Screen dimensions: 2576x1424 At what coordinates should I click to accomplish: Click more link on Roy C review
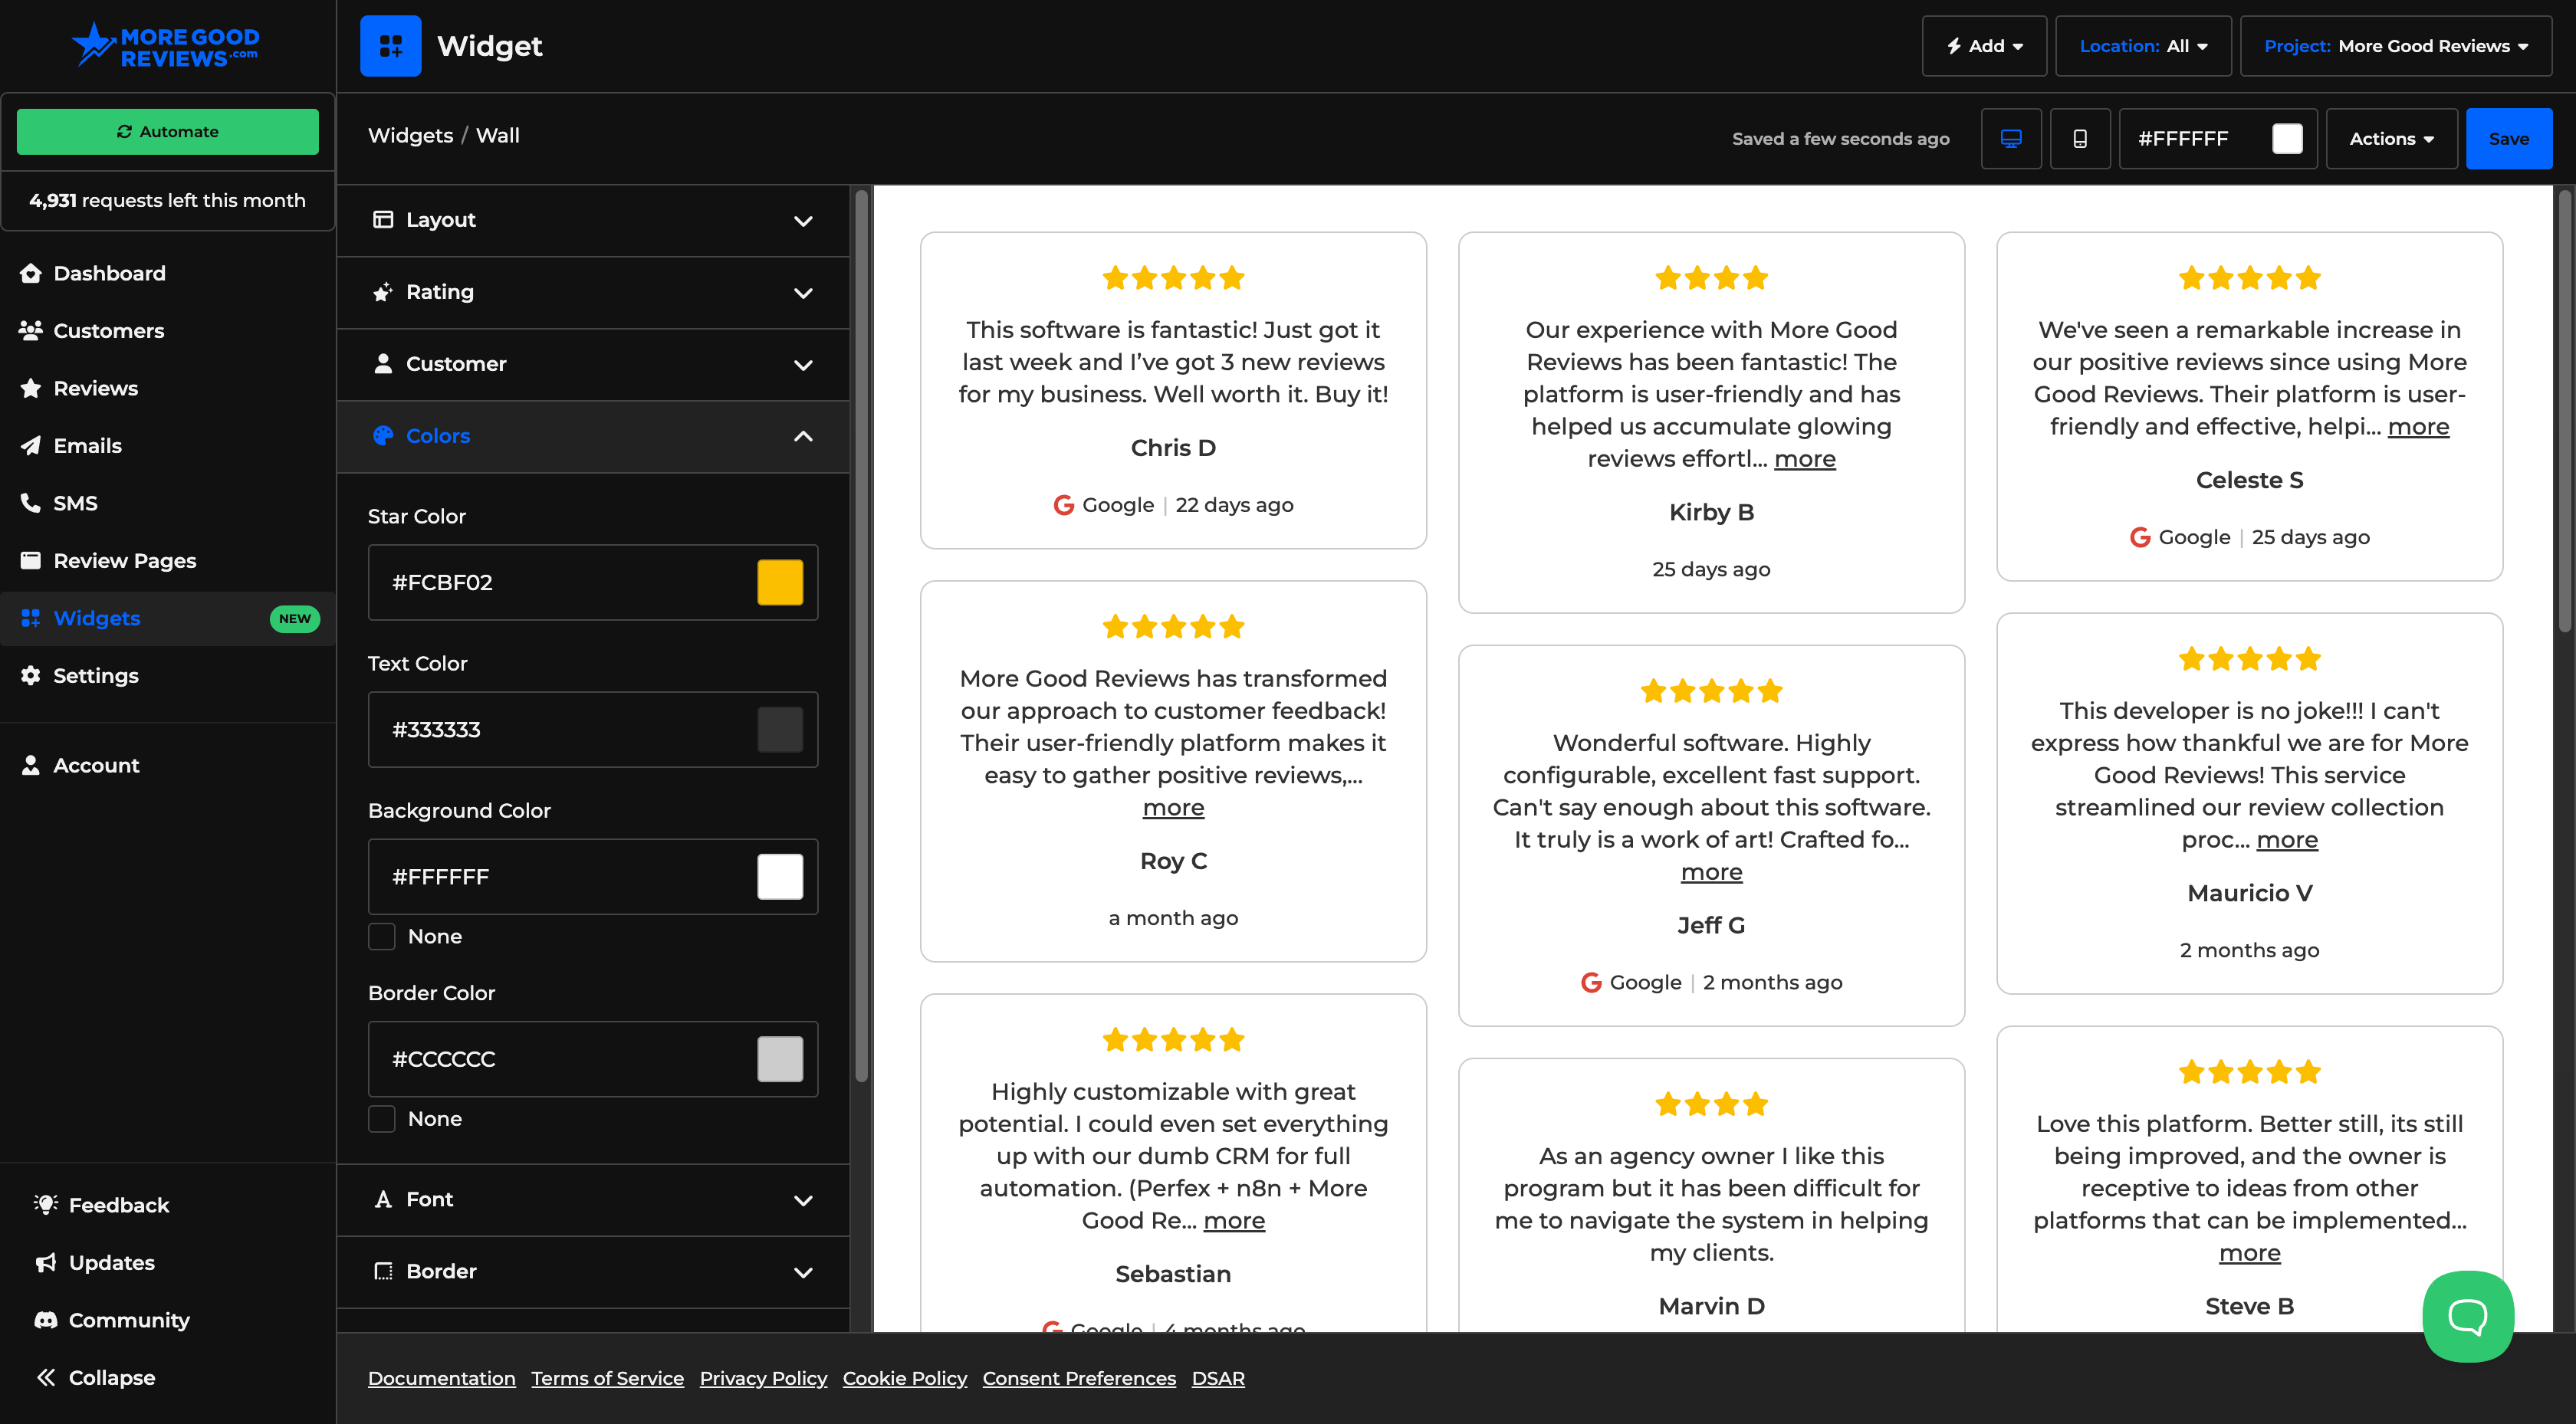coord(1173,808)
